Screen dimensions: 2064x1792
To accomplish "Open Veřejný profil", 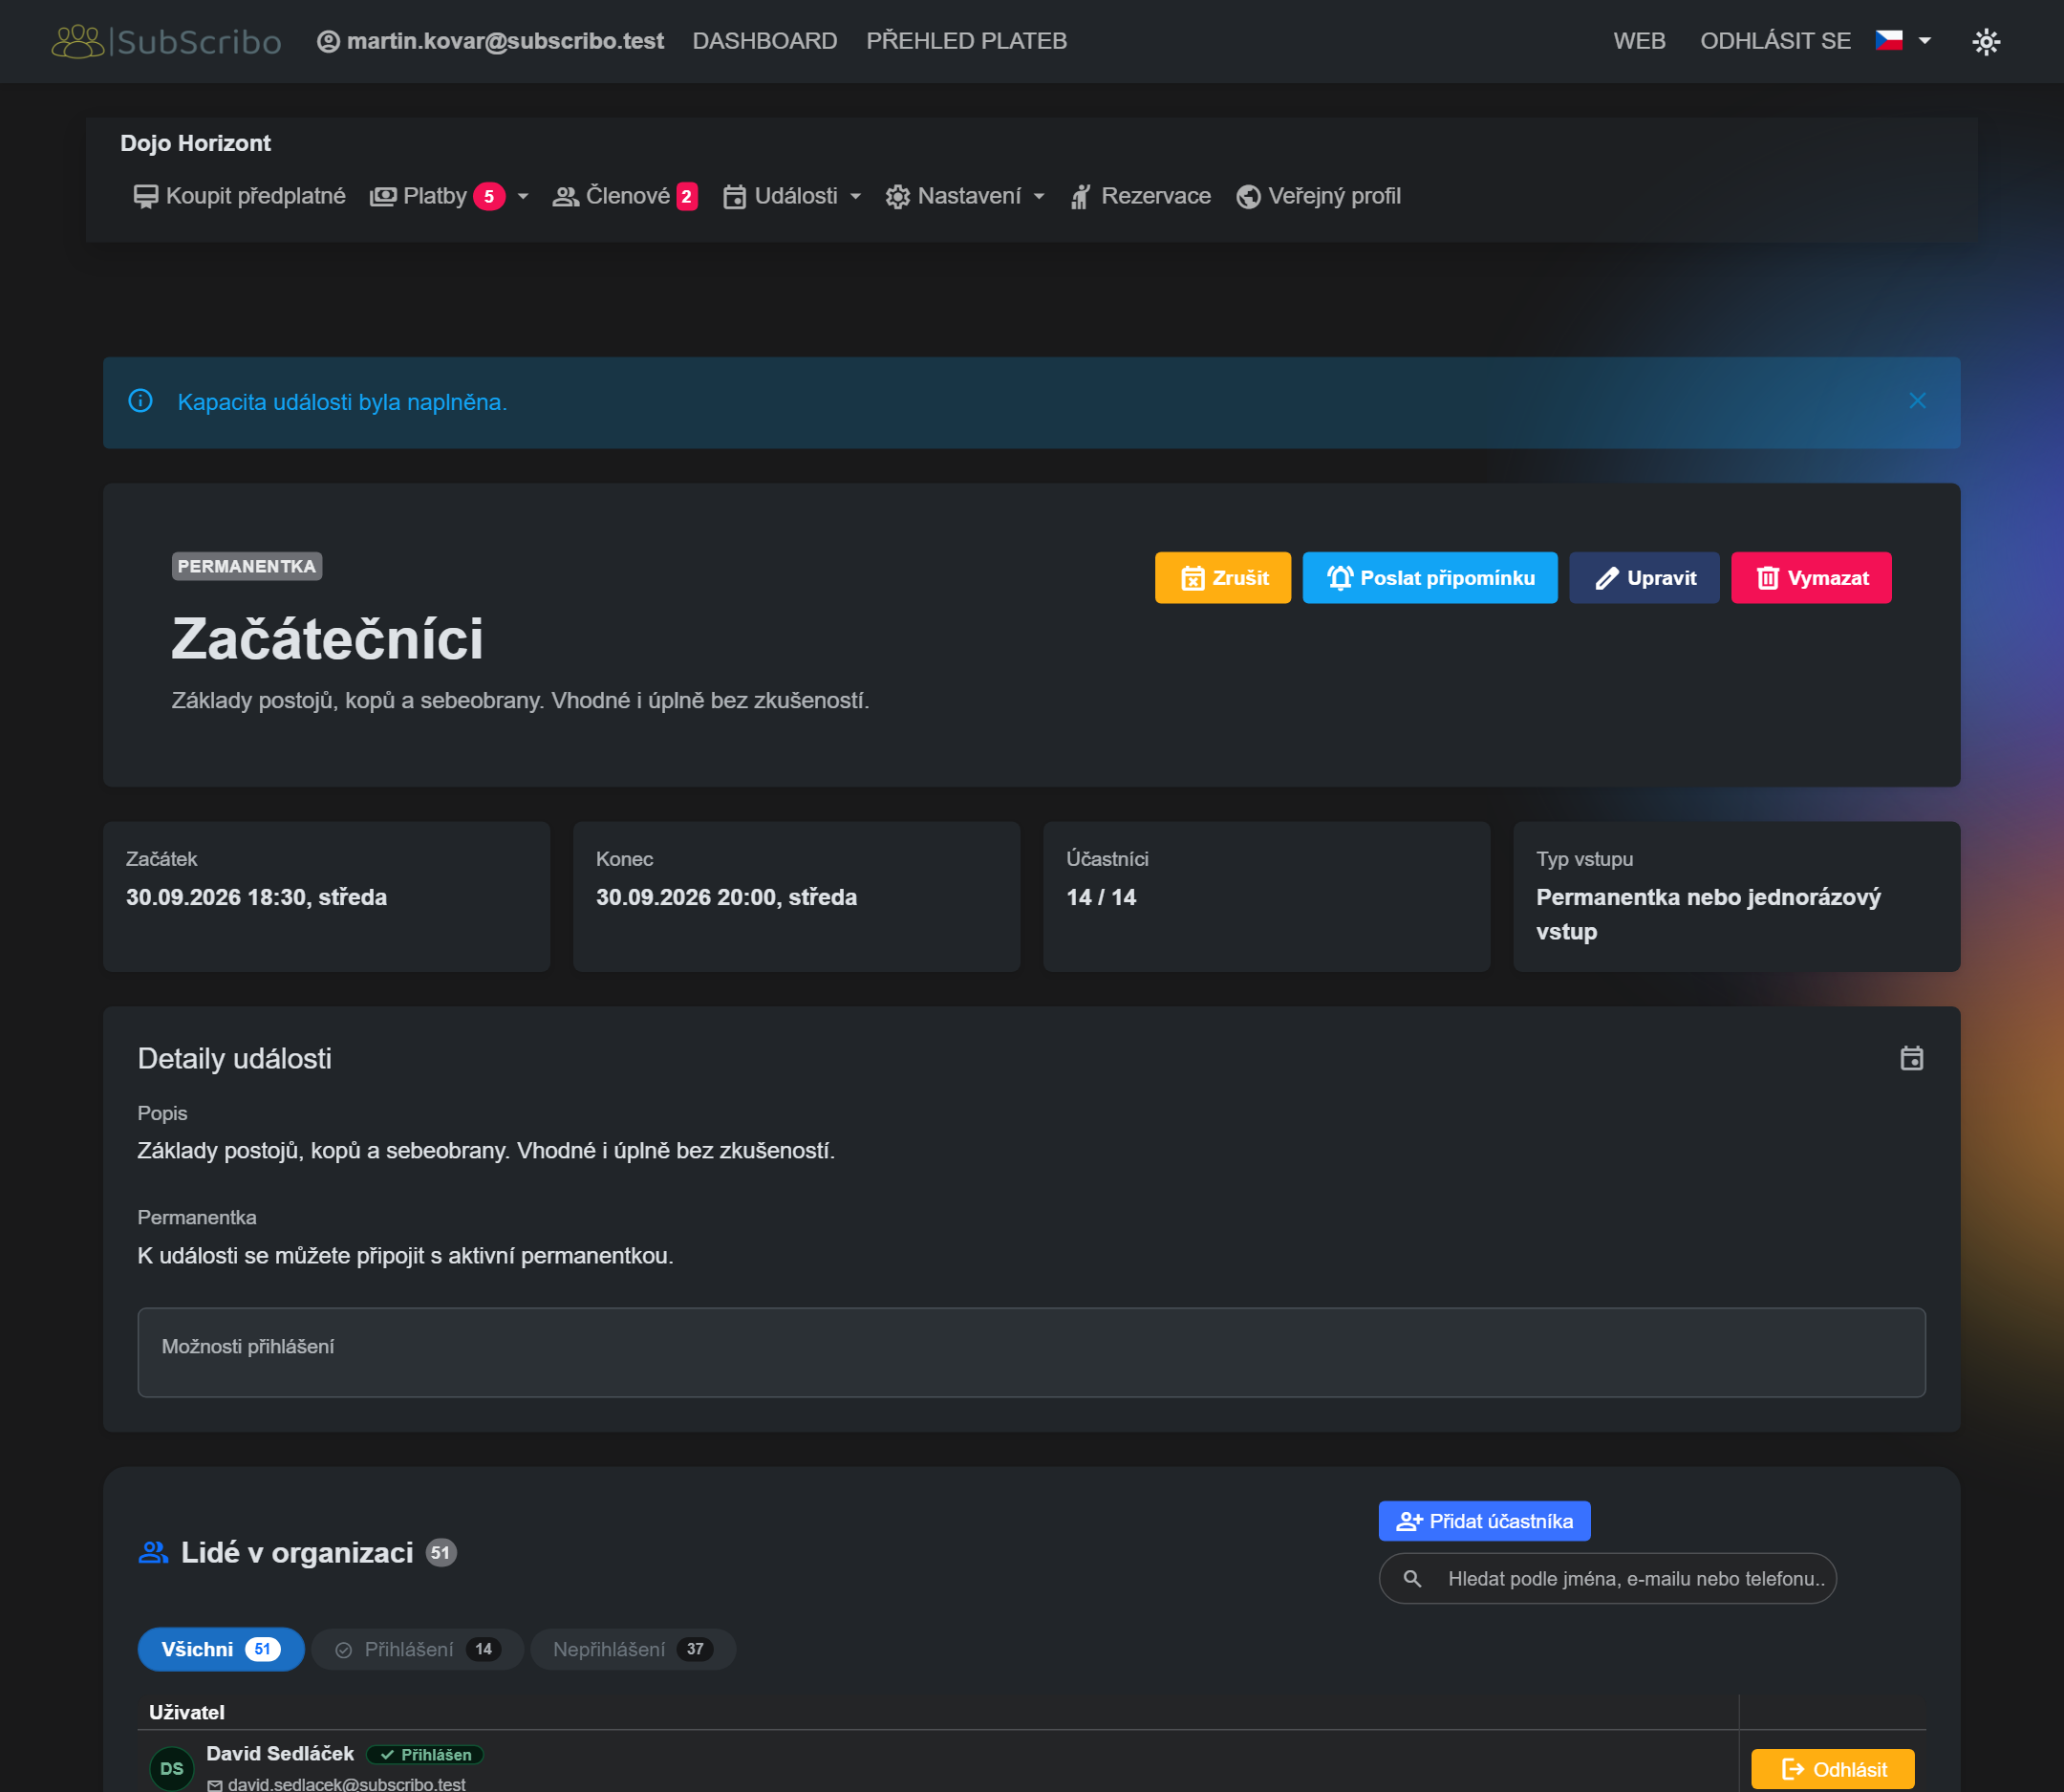I will (1318, 196).
